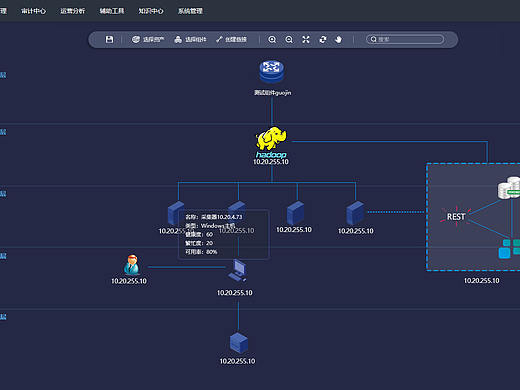Click the bottom server's 10.20.255.10 label
520x390 pixels.
point(237,361)
